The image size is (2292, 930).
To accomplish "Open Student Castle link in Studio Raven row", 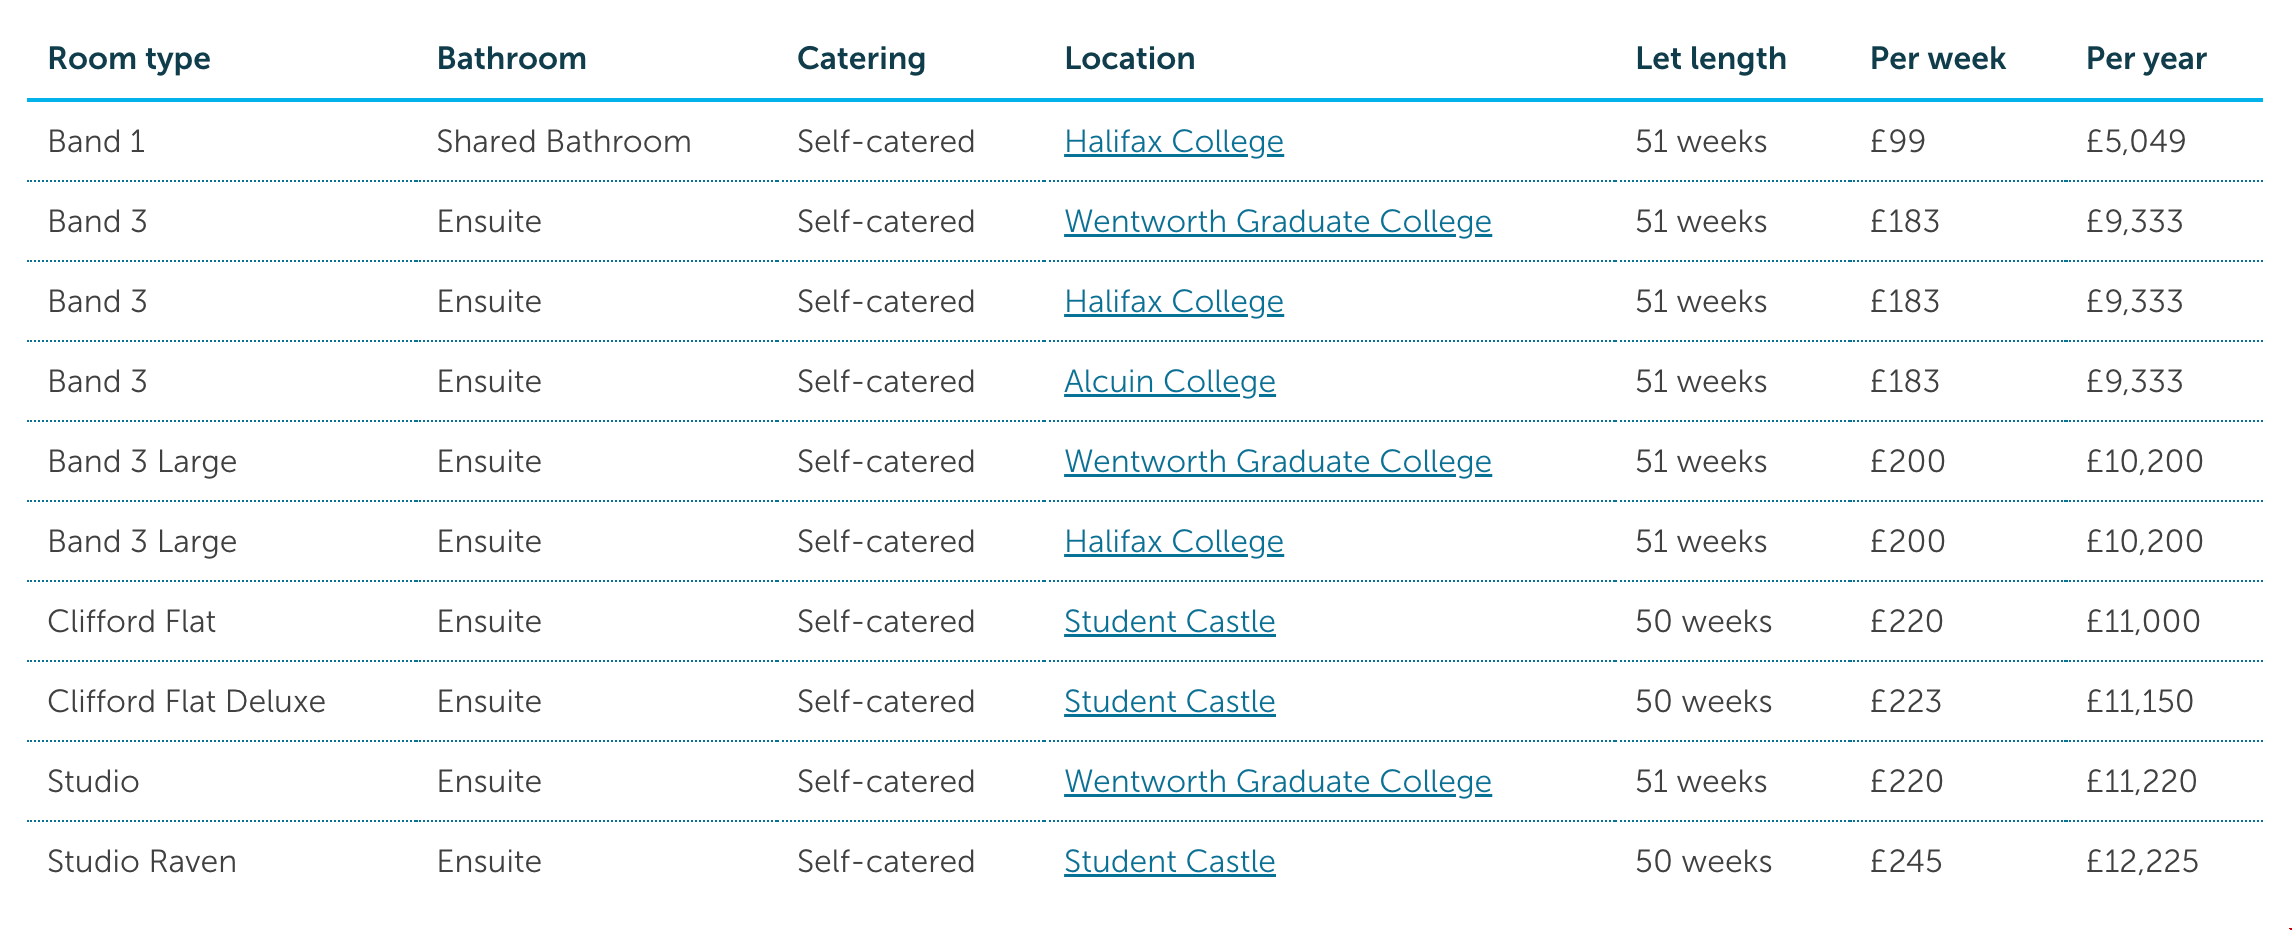I will coord(1169,861).
